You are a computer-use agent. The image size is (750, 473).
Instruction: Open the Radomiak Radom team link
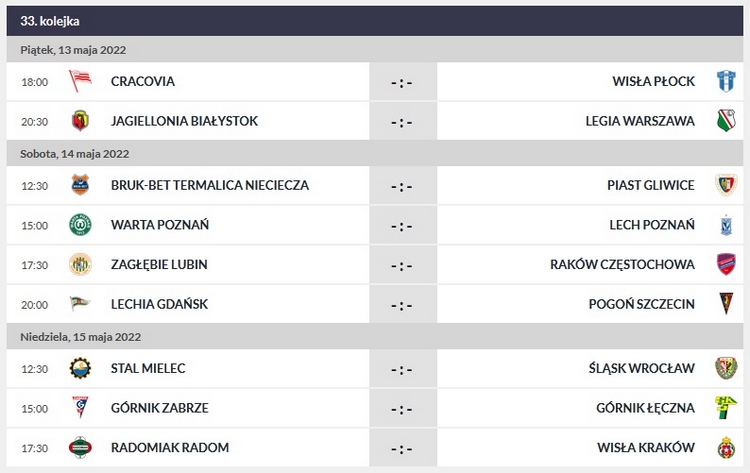[x=170, y=448]
